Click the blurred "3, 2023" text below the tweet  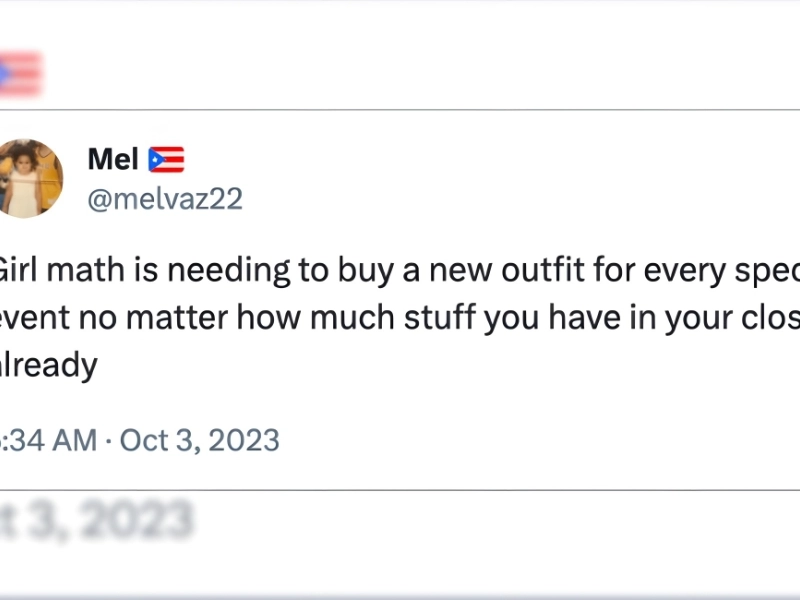(x=98, y=520)
